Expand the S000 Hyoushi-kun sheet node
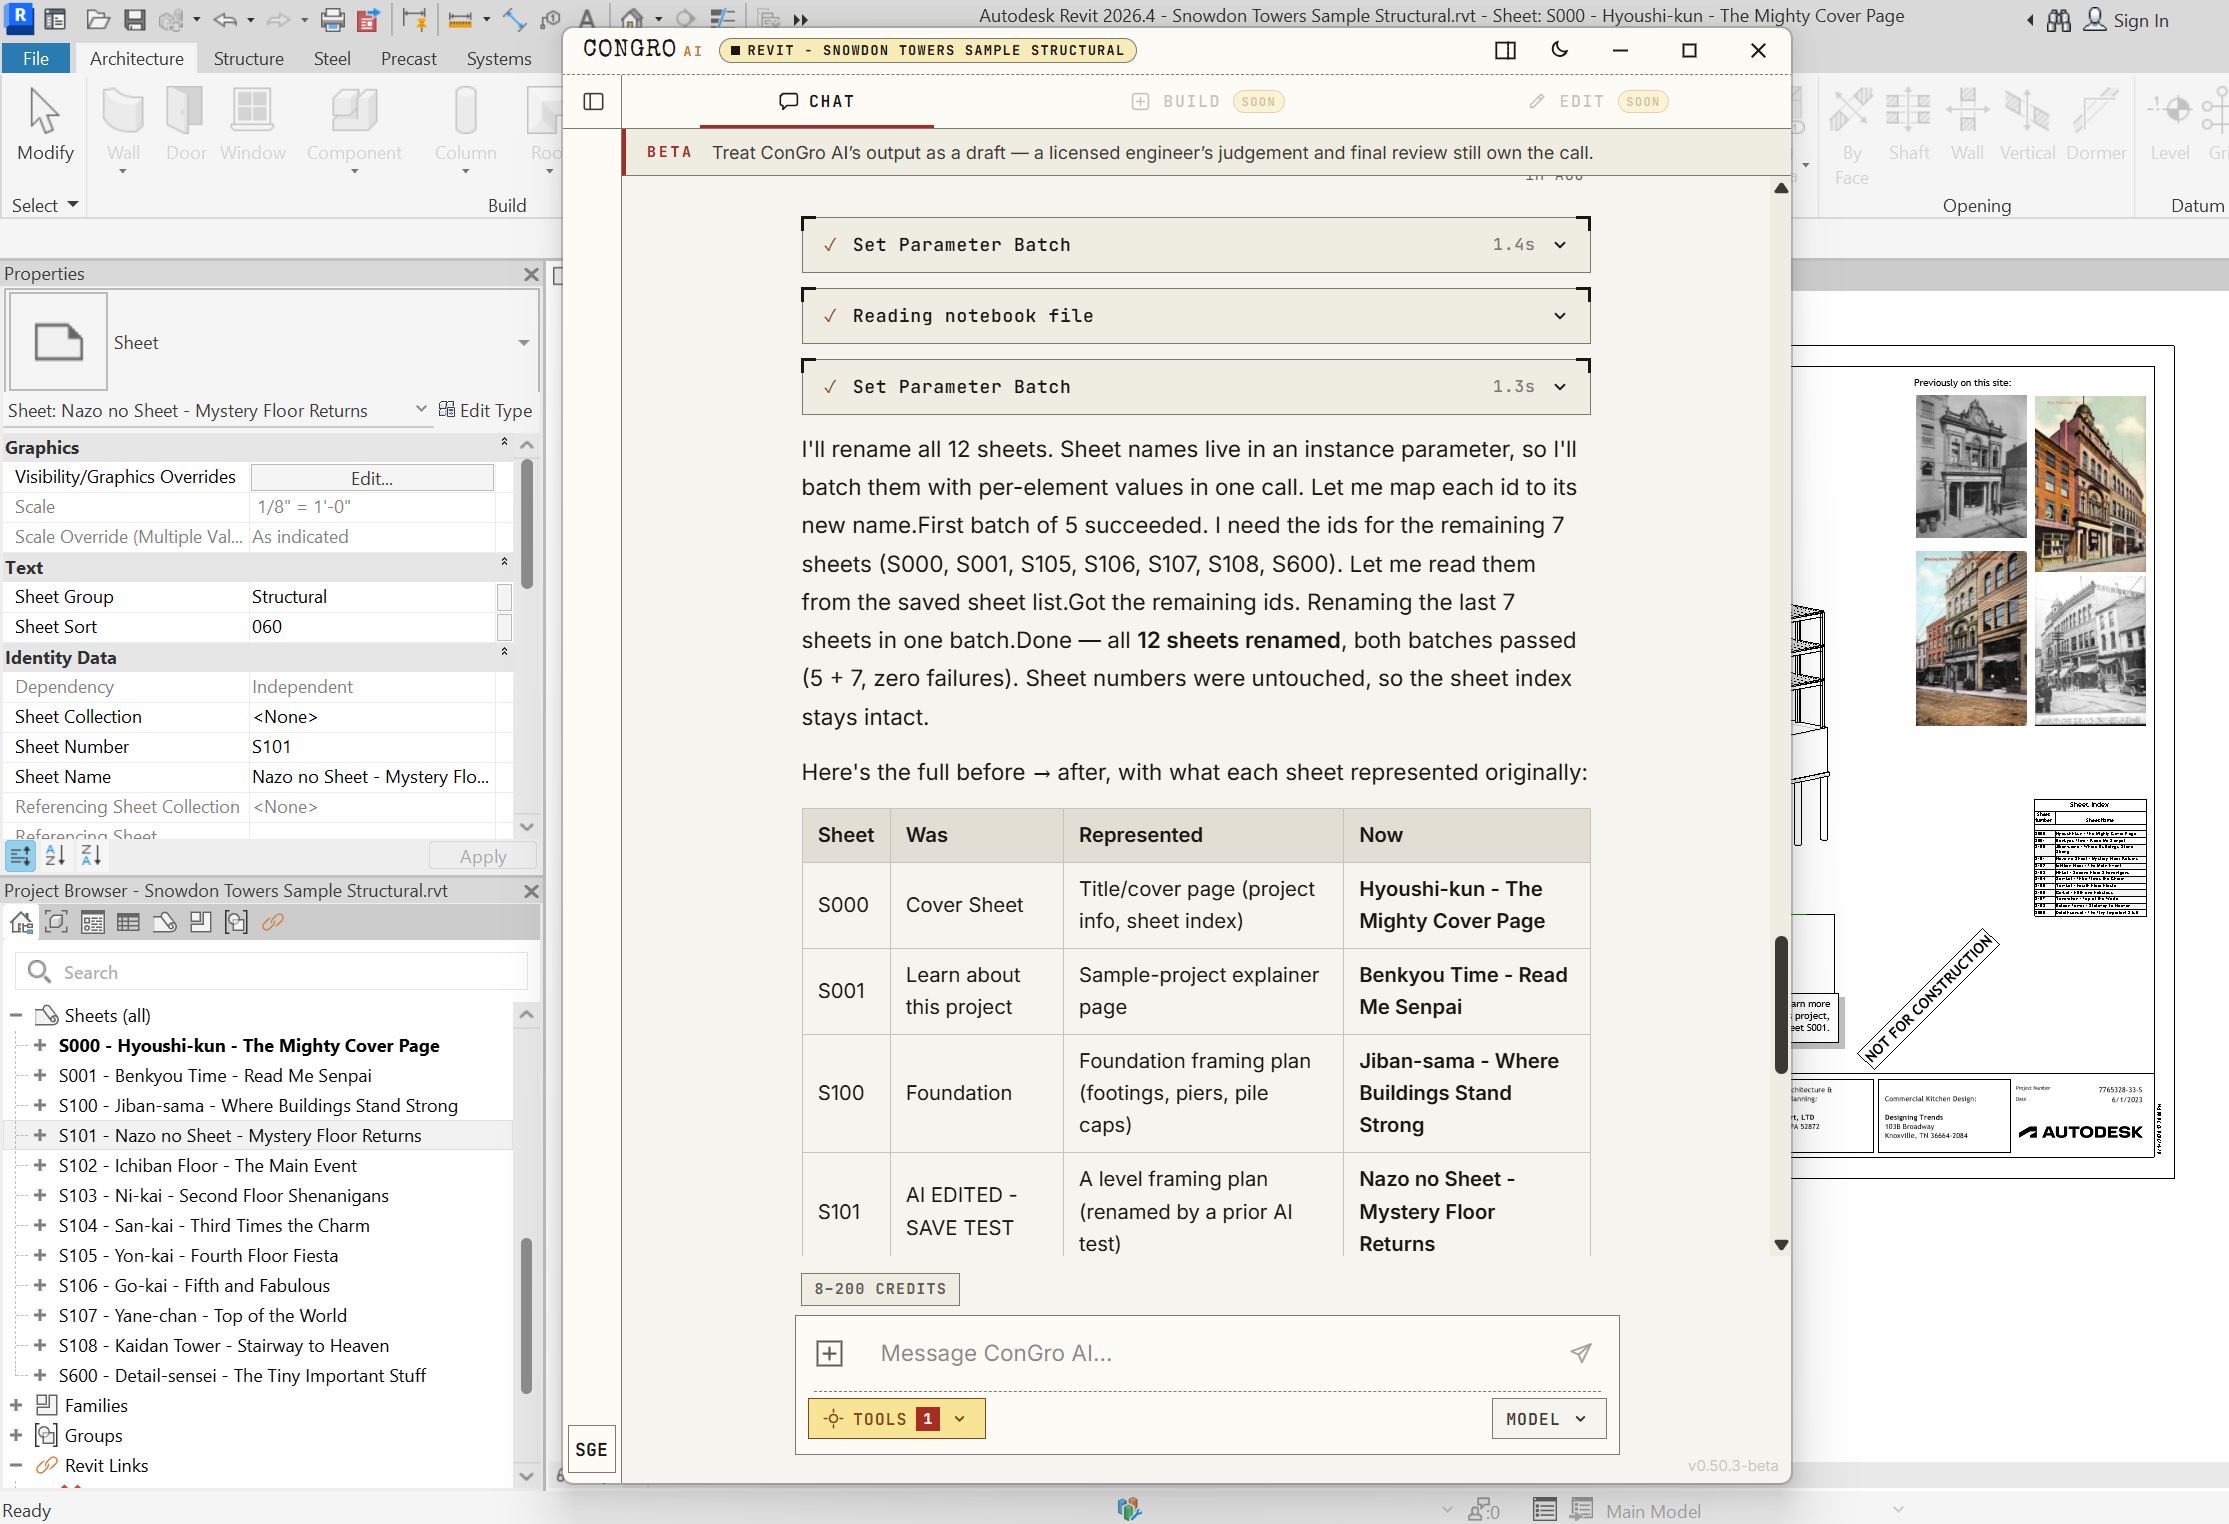Image resolution: width=2229 pixels, height=1524 pixels. [40, 1045]
